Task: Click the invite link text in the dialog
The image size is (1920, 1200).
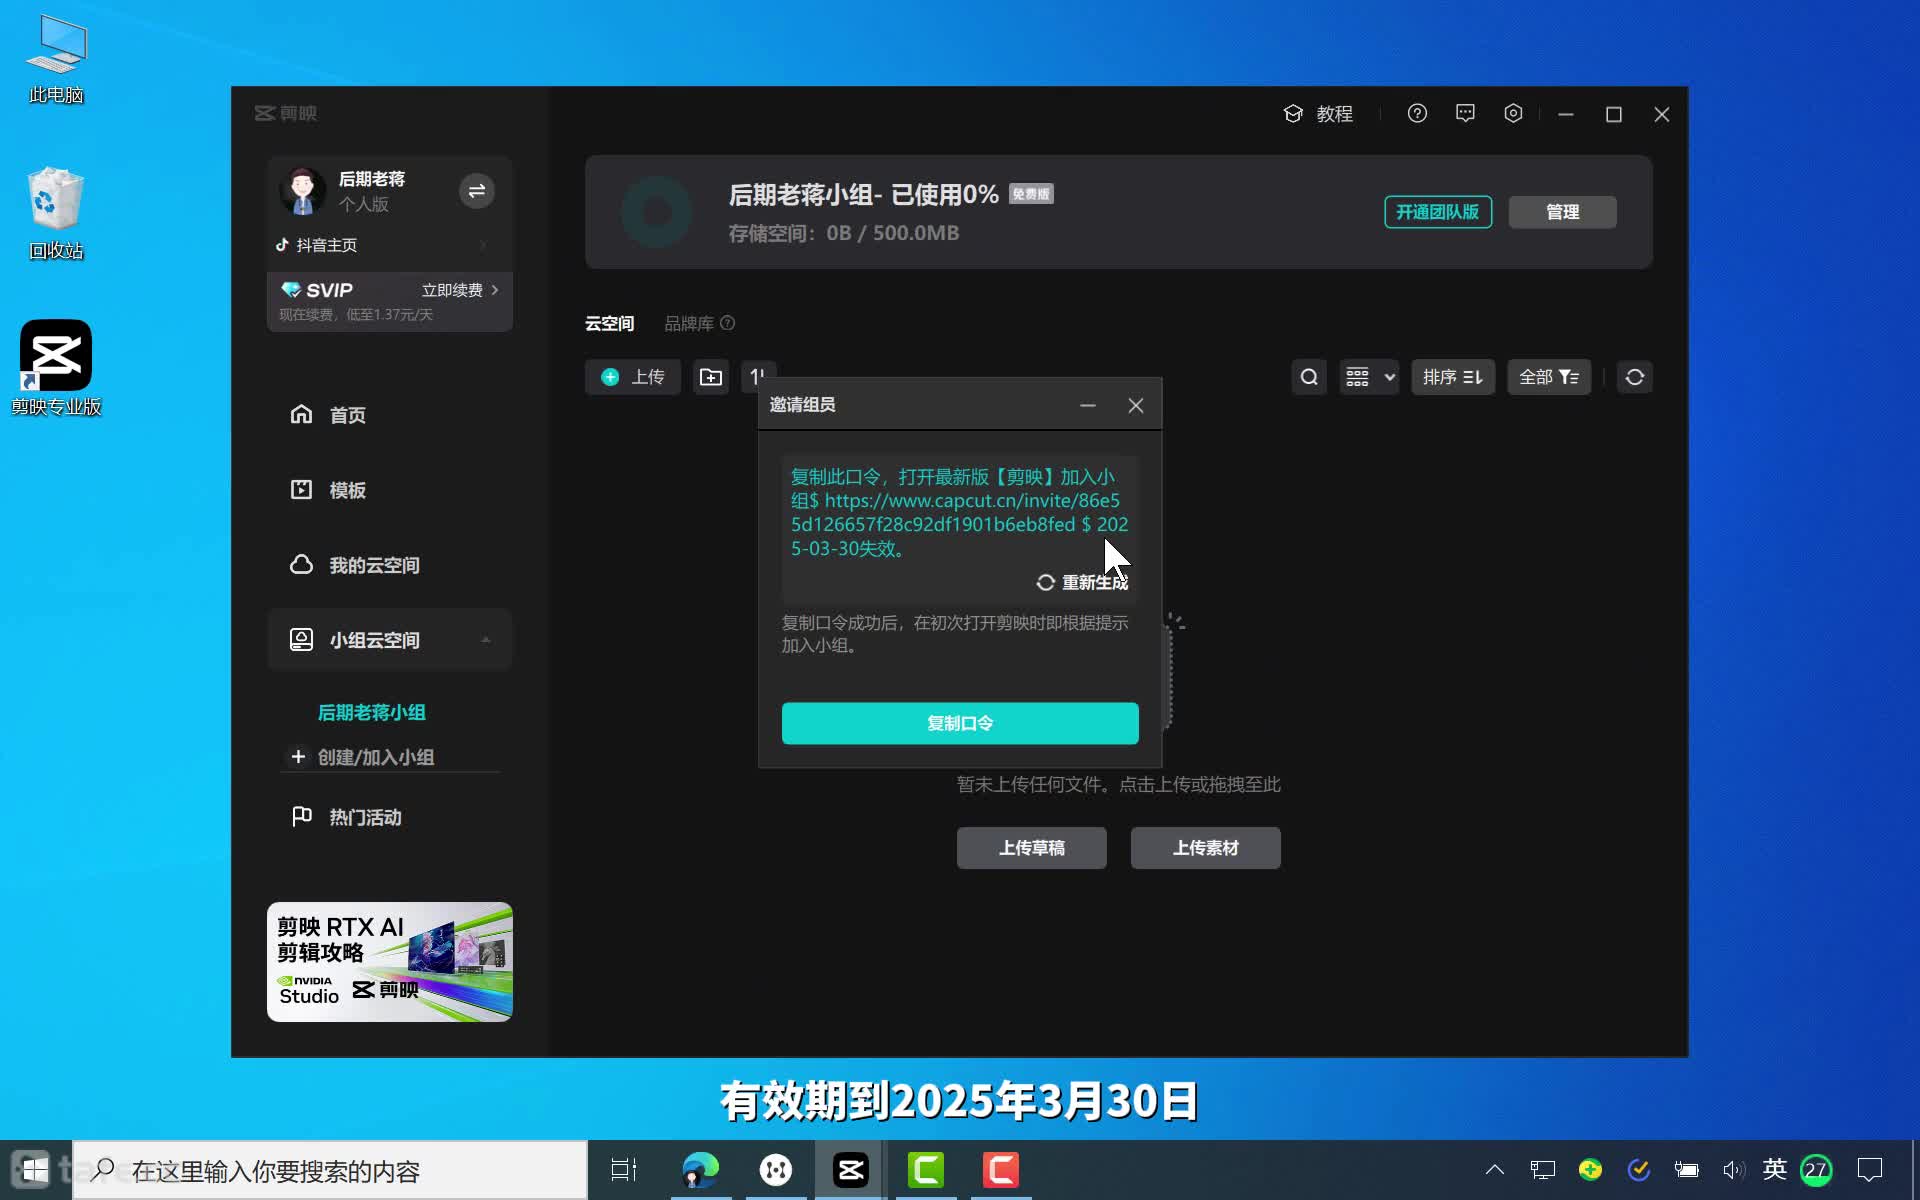Action: click(959, 513)
